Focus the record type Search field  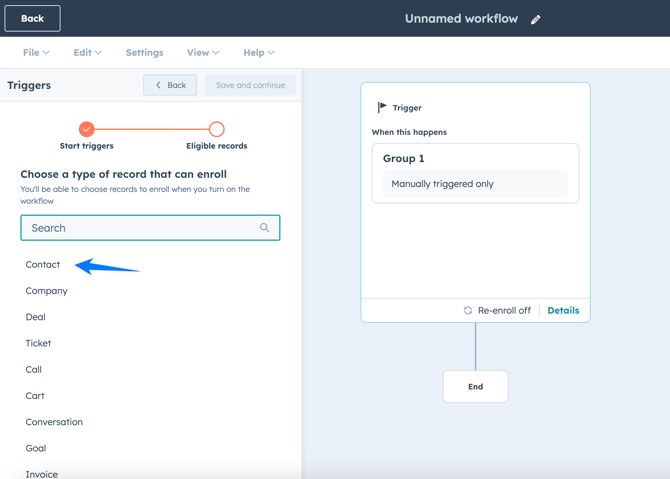click(140, 228)
